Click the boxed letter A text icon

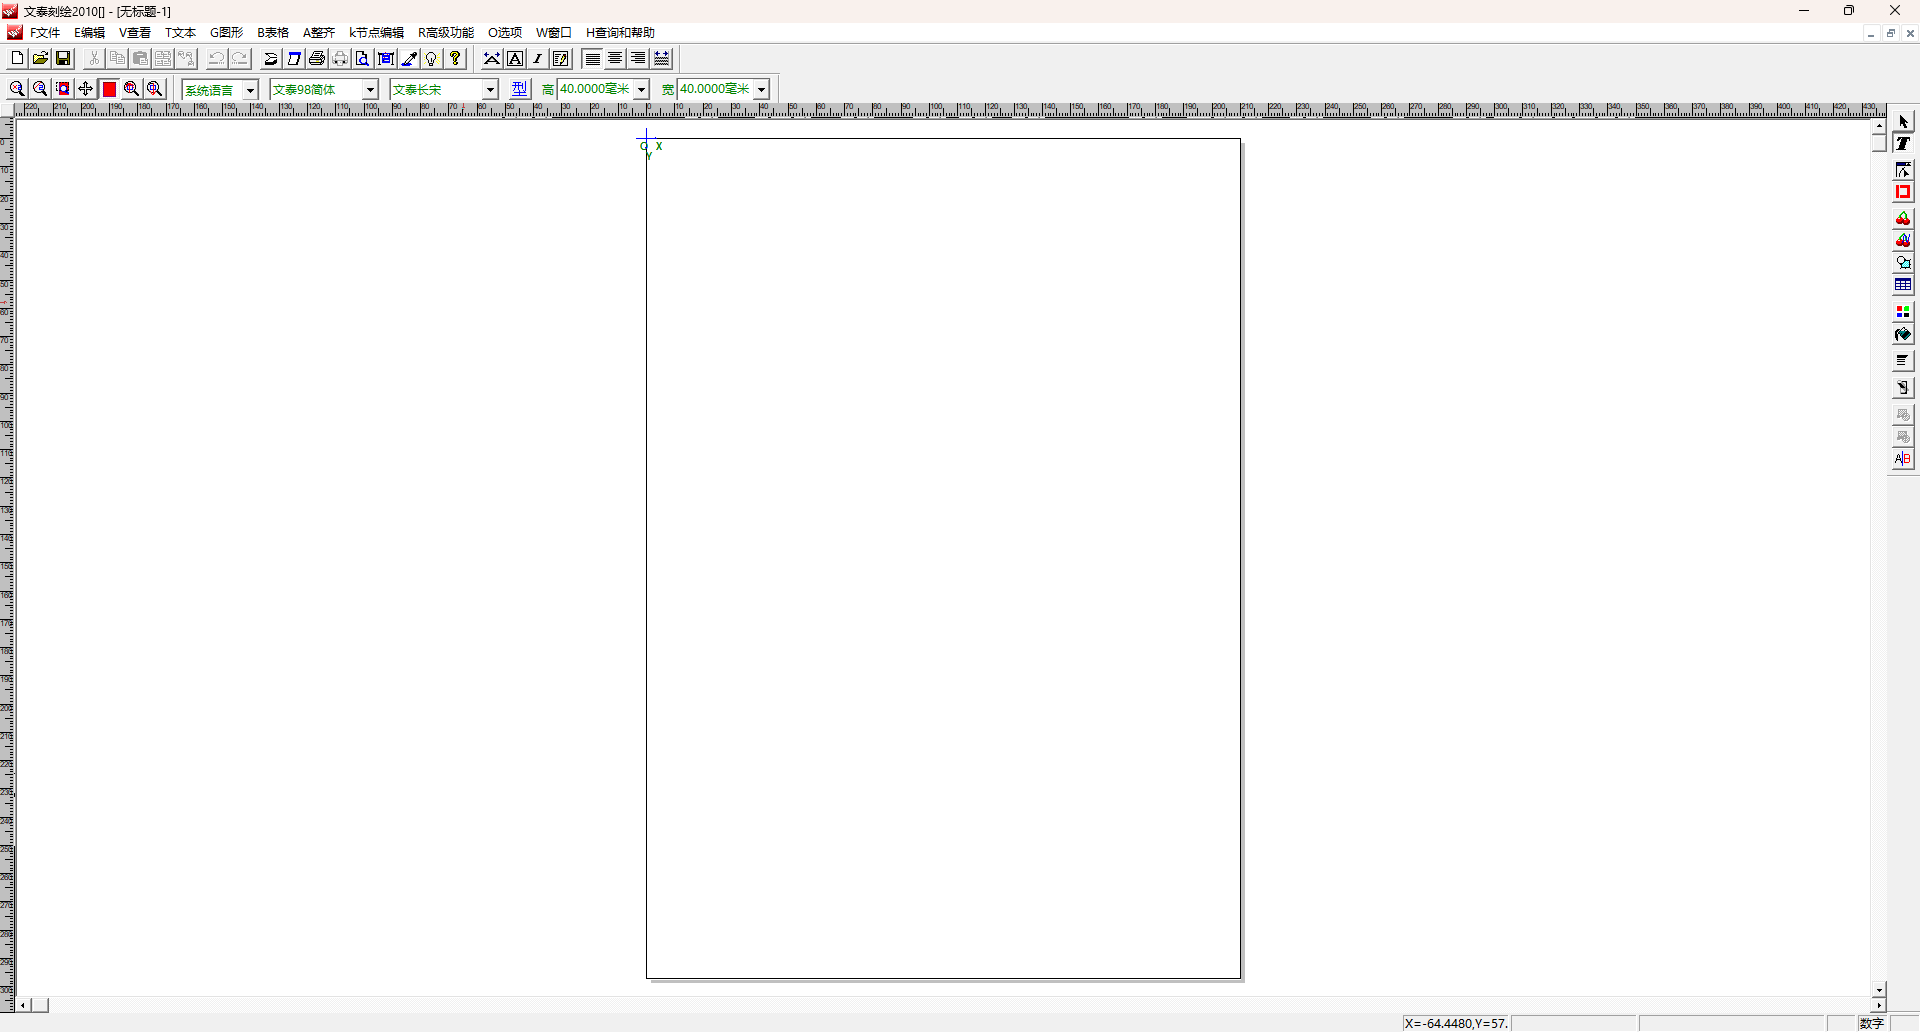[515, 59]
